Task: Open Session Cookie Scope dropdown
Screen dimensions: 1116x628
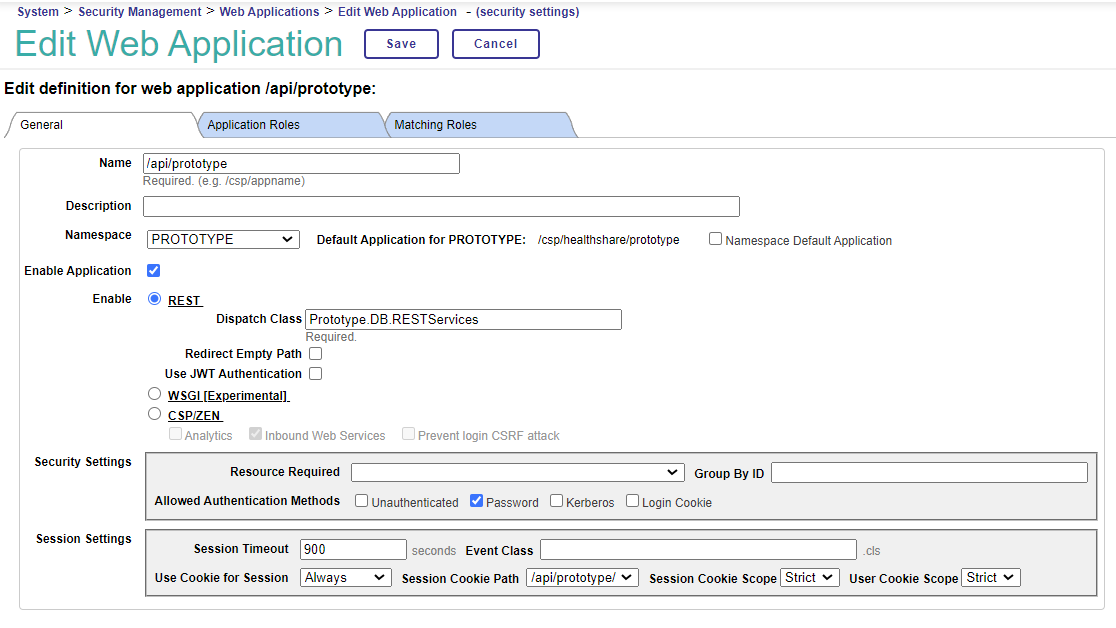Action: click(x=809, y=578)
